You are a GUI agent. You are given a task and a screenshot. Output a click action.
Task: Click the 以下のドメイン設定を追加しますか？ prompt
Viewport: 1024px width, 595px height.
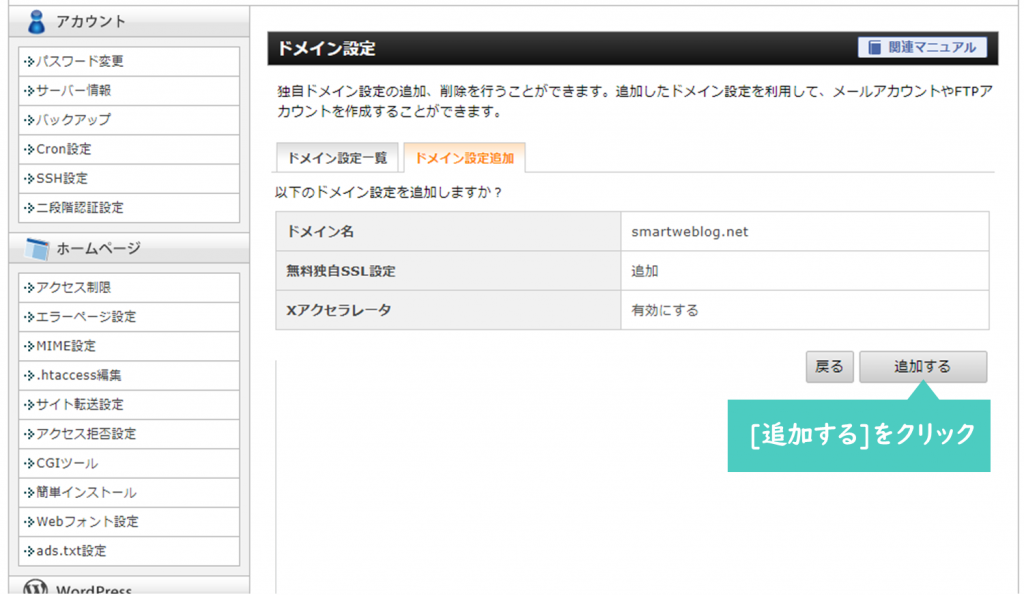[389, 193]
